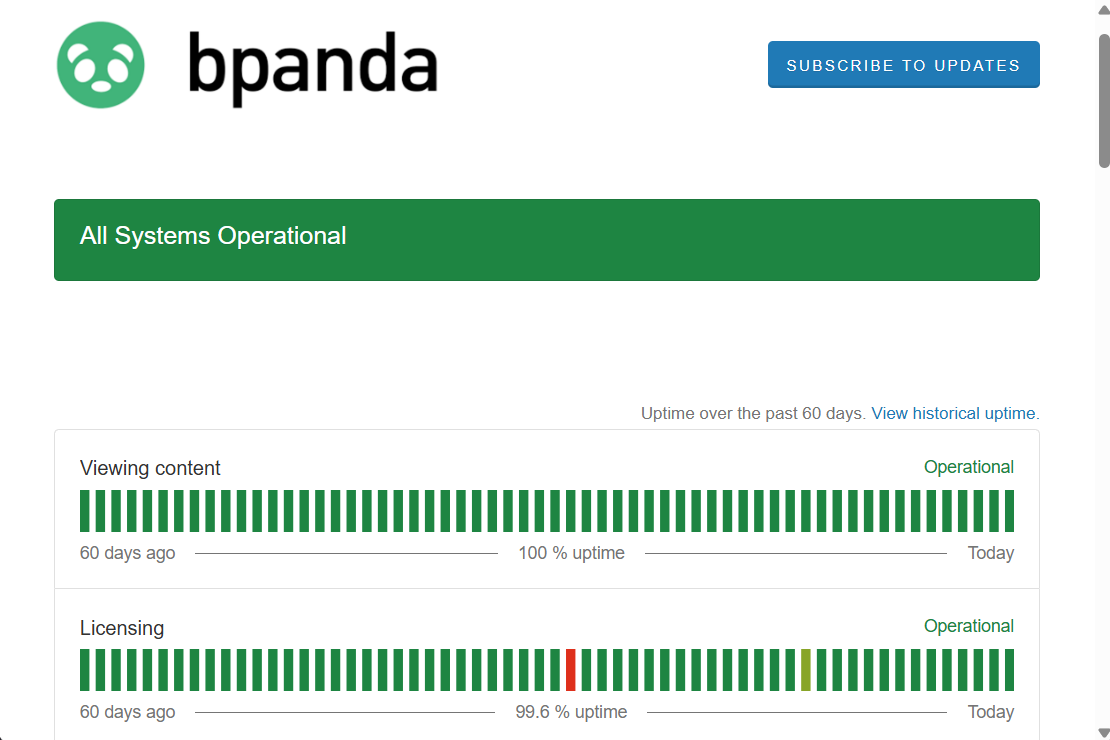Screen dimensions: 1110x740
Task: Open the View historical uptime link
Action: [955, 414]
